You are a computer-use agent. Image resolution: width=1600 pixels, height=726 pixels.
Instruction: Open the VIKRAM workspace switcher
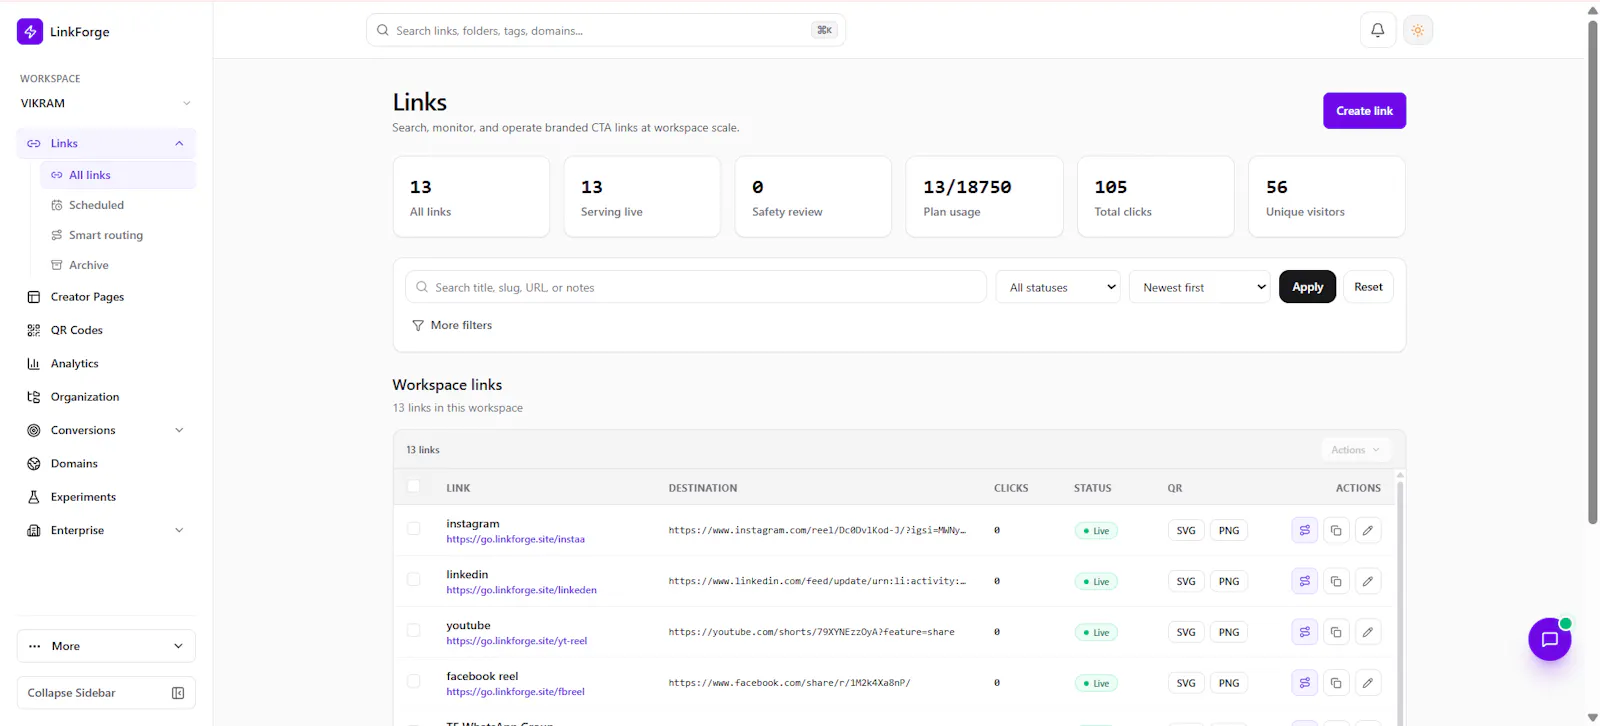[106, 103]
